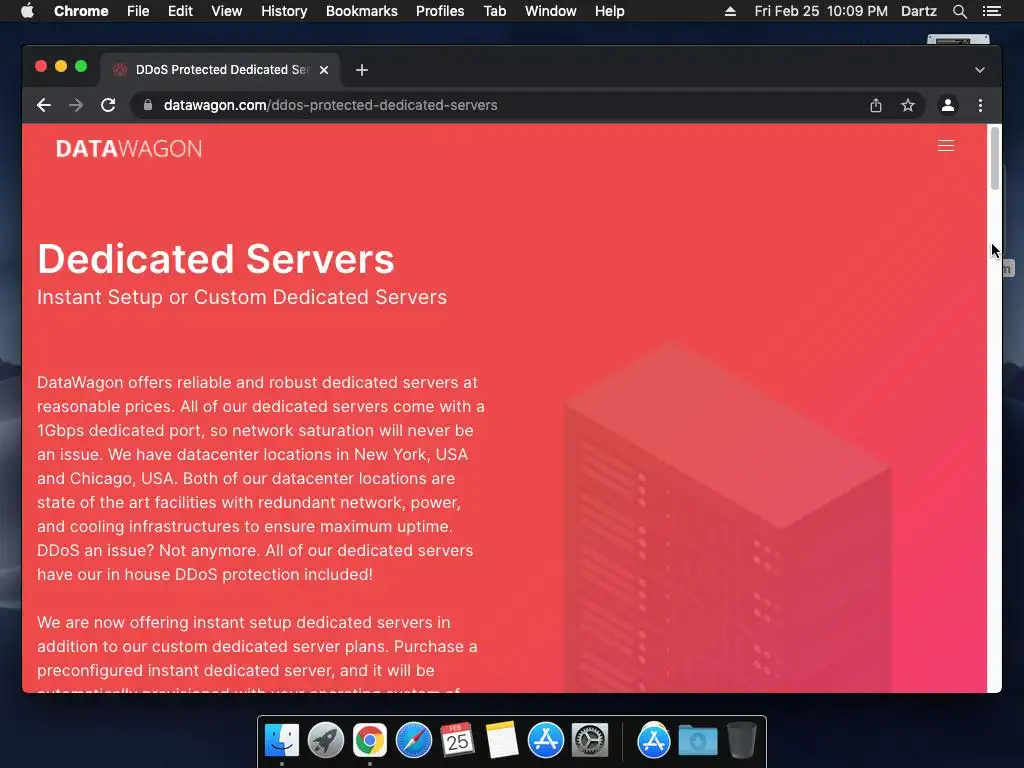
Task: Open Launchpad rocket in the Dock
Action: pyautogui.click(x=326, y=741)
